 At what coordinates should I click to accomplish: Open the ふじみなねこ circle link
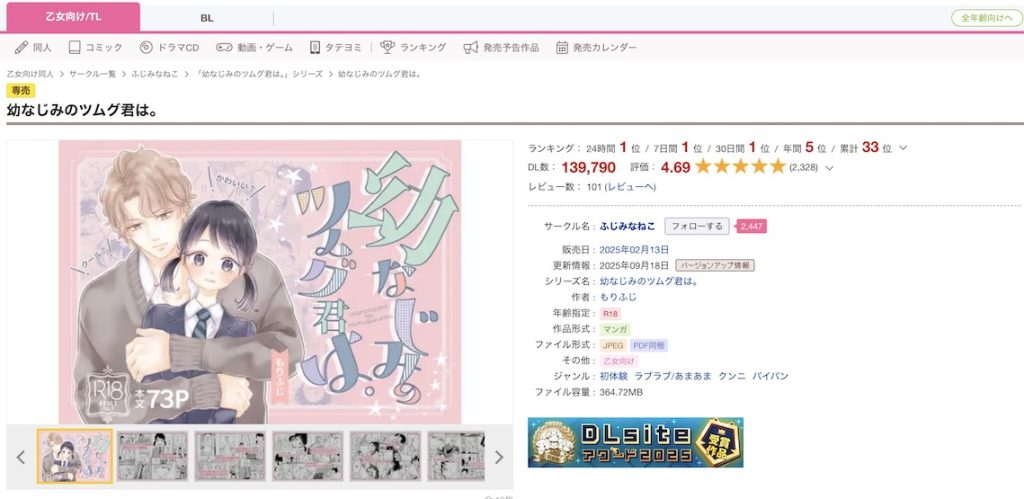(x=628, y=226)
